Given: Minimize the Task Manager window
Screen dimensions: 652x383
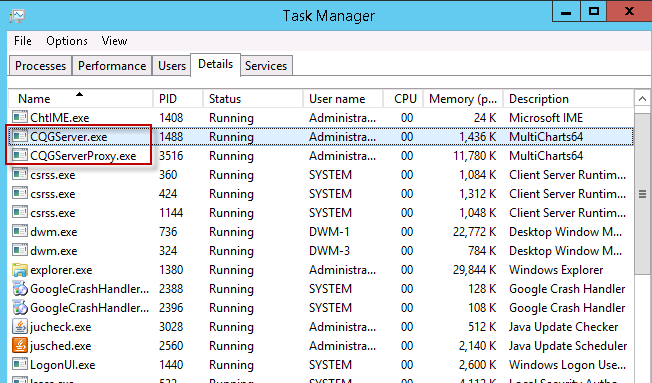Looking at the screenshot, I should pos(566,12).
